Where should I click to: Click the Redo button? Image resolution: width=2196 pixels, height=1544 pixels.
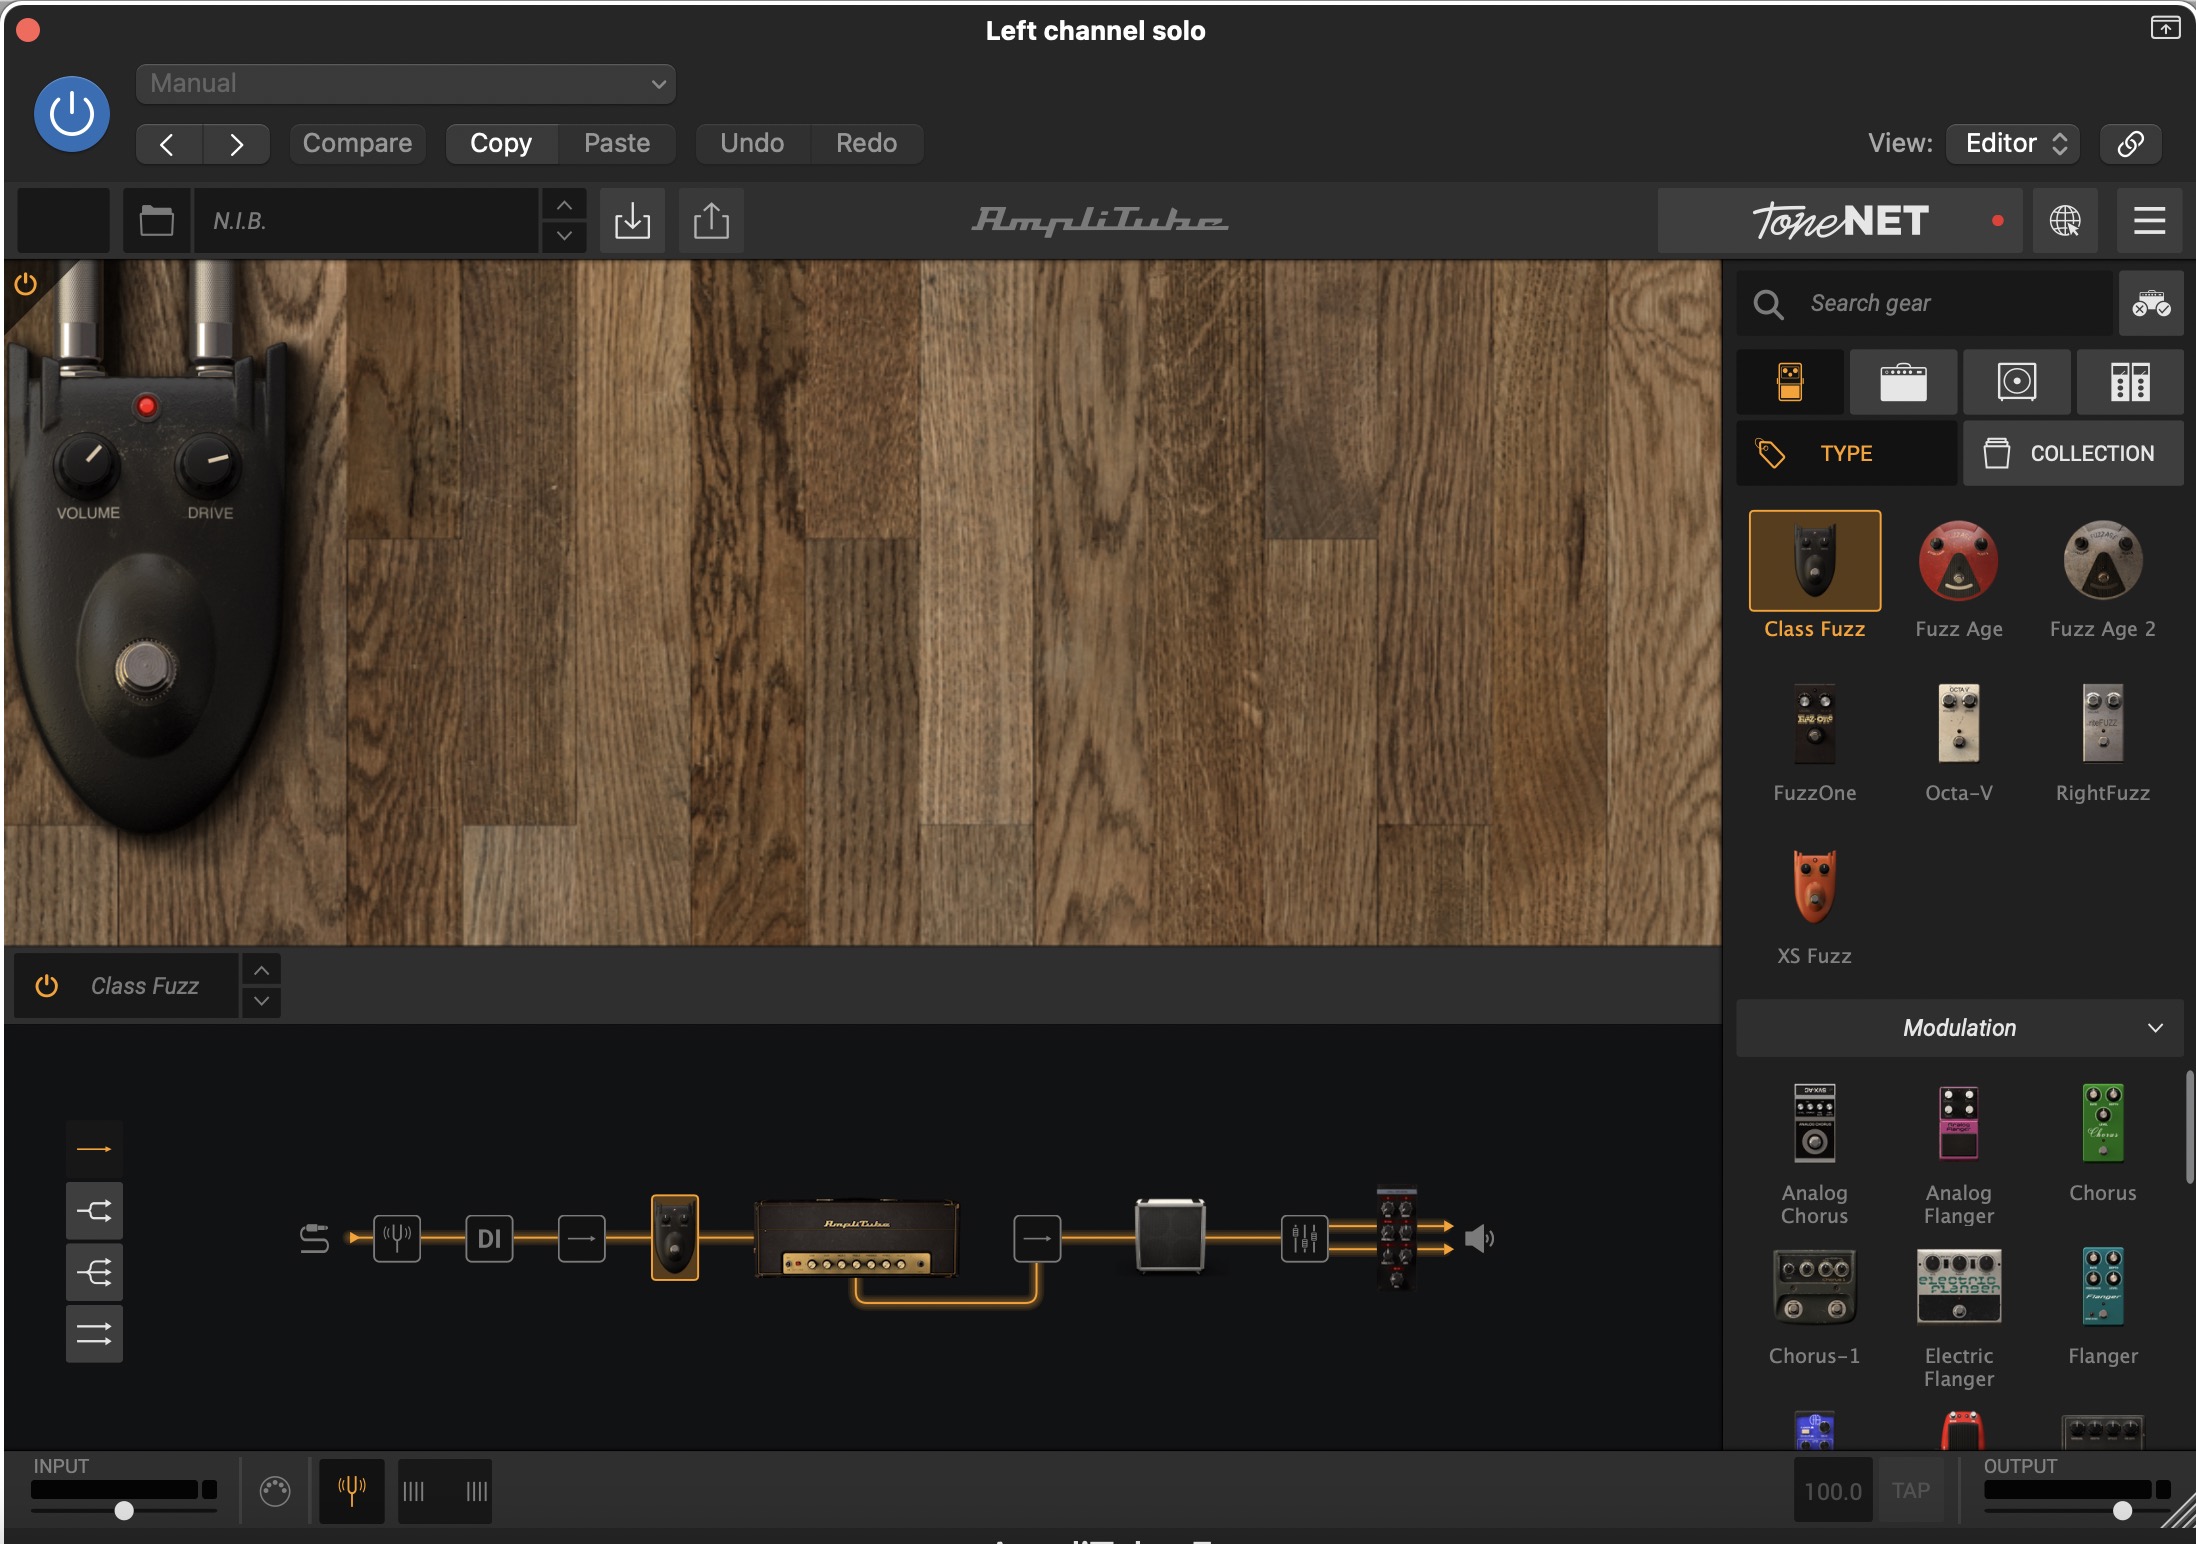pos(866,143)
